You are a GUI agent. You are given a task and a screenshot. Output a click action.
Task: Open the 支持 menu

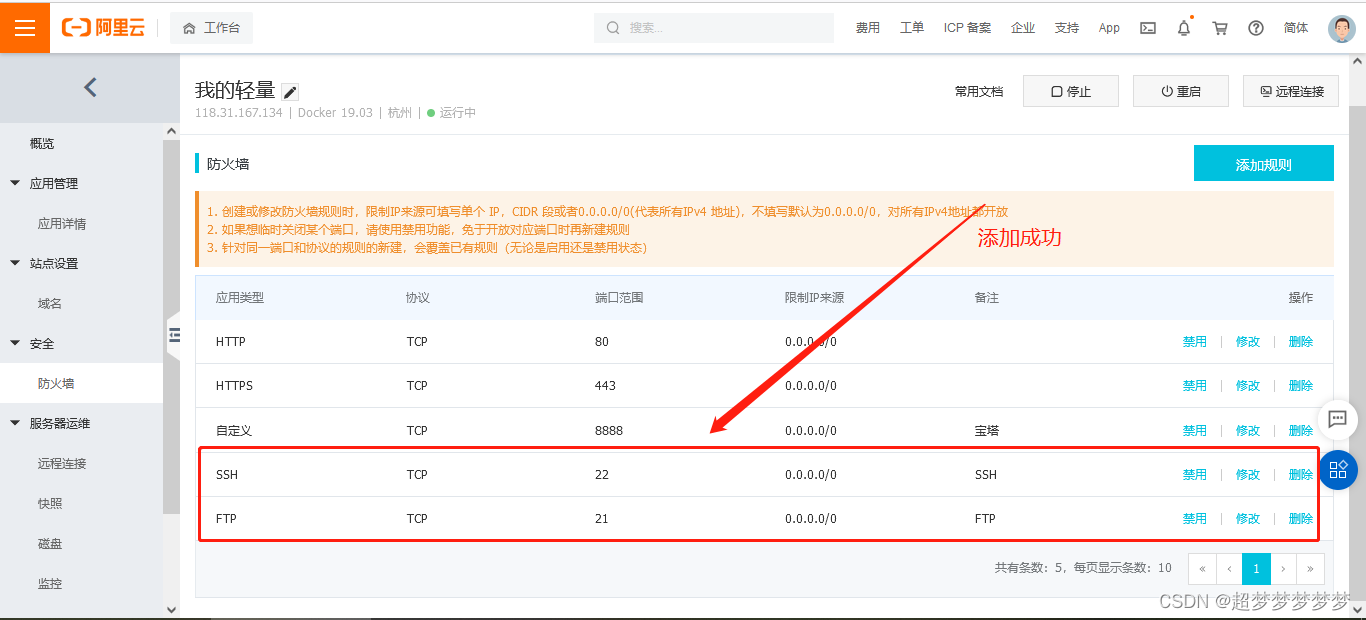(x=1067, y=28)
